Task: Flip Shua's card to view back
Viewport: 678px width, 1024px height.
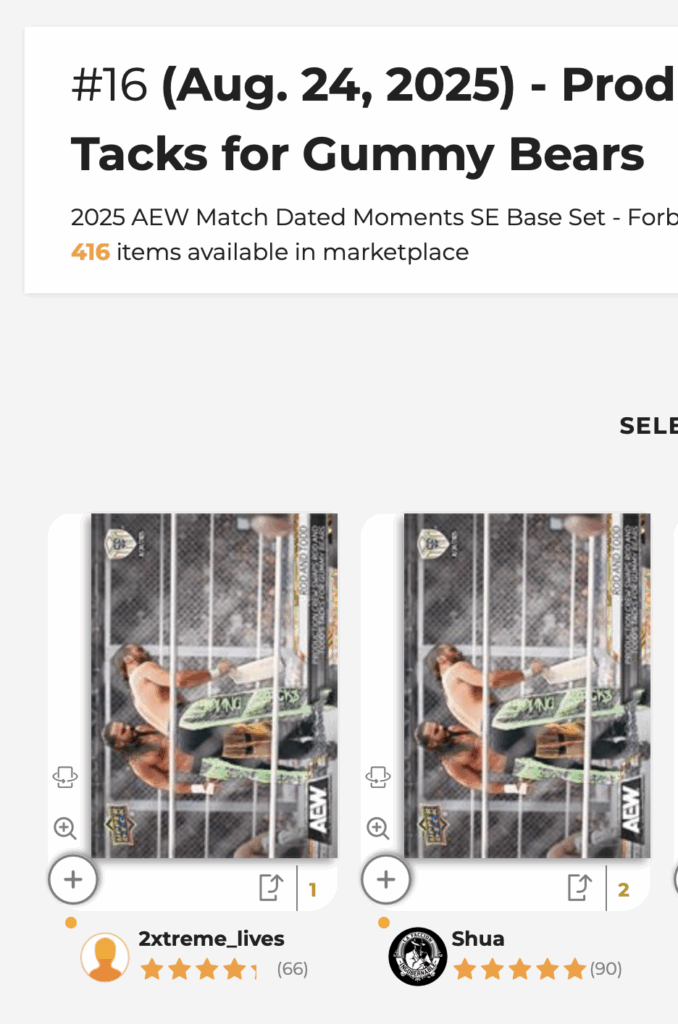Action: point(378,777)
